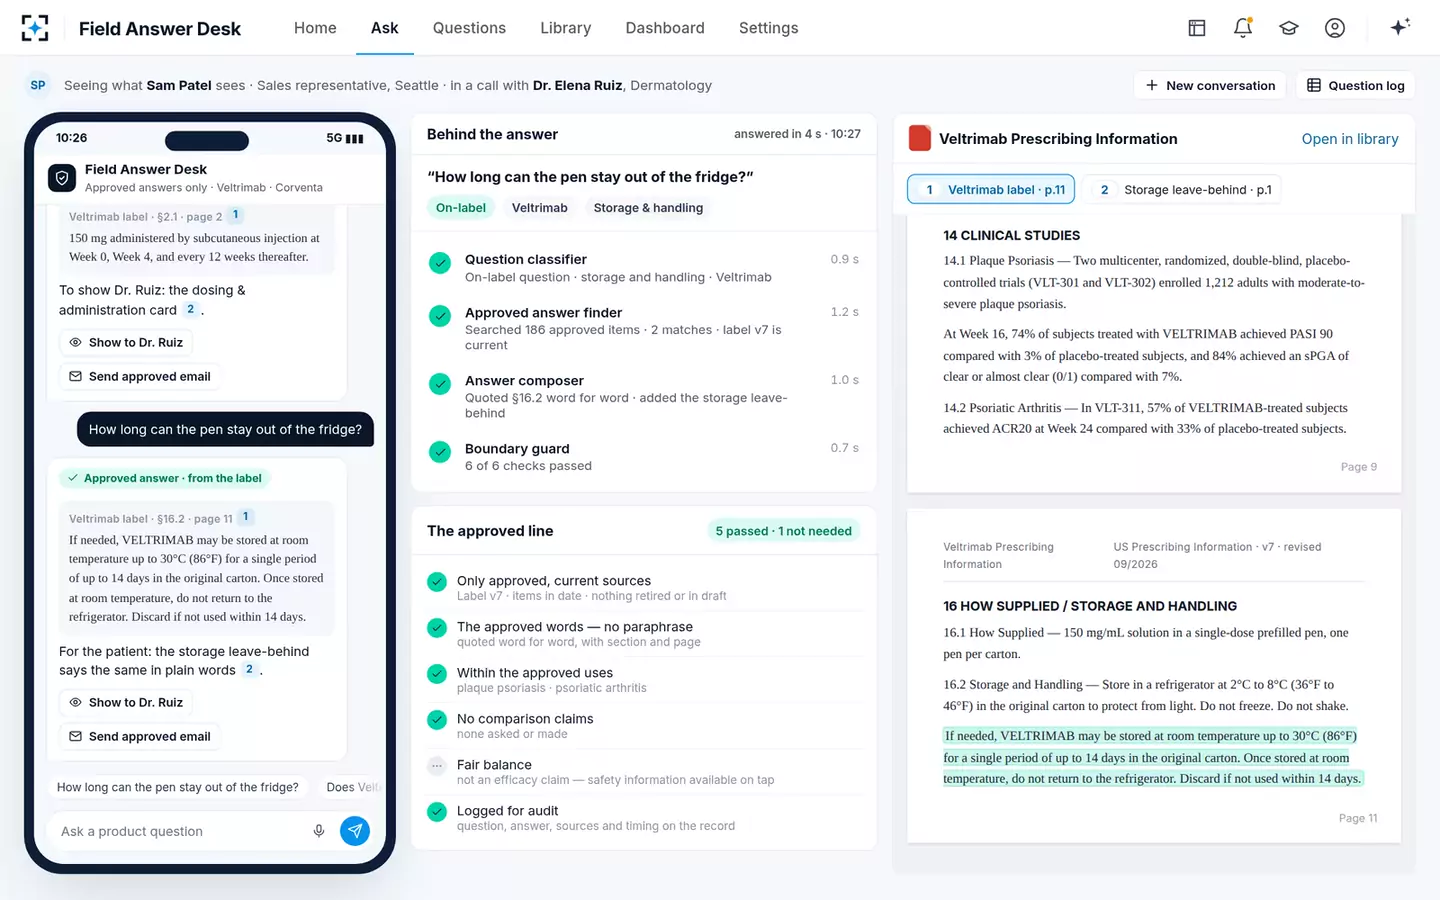
Task: Tap suggestion chip How long can the pen stay
Action: pos(178,787)
